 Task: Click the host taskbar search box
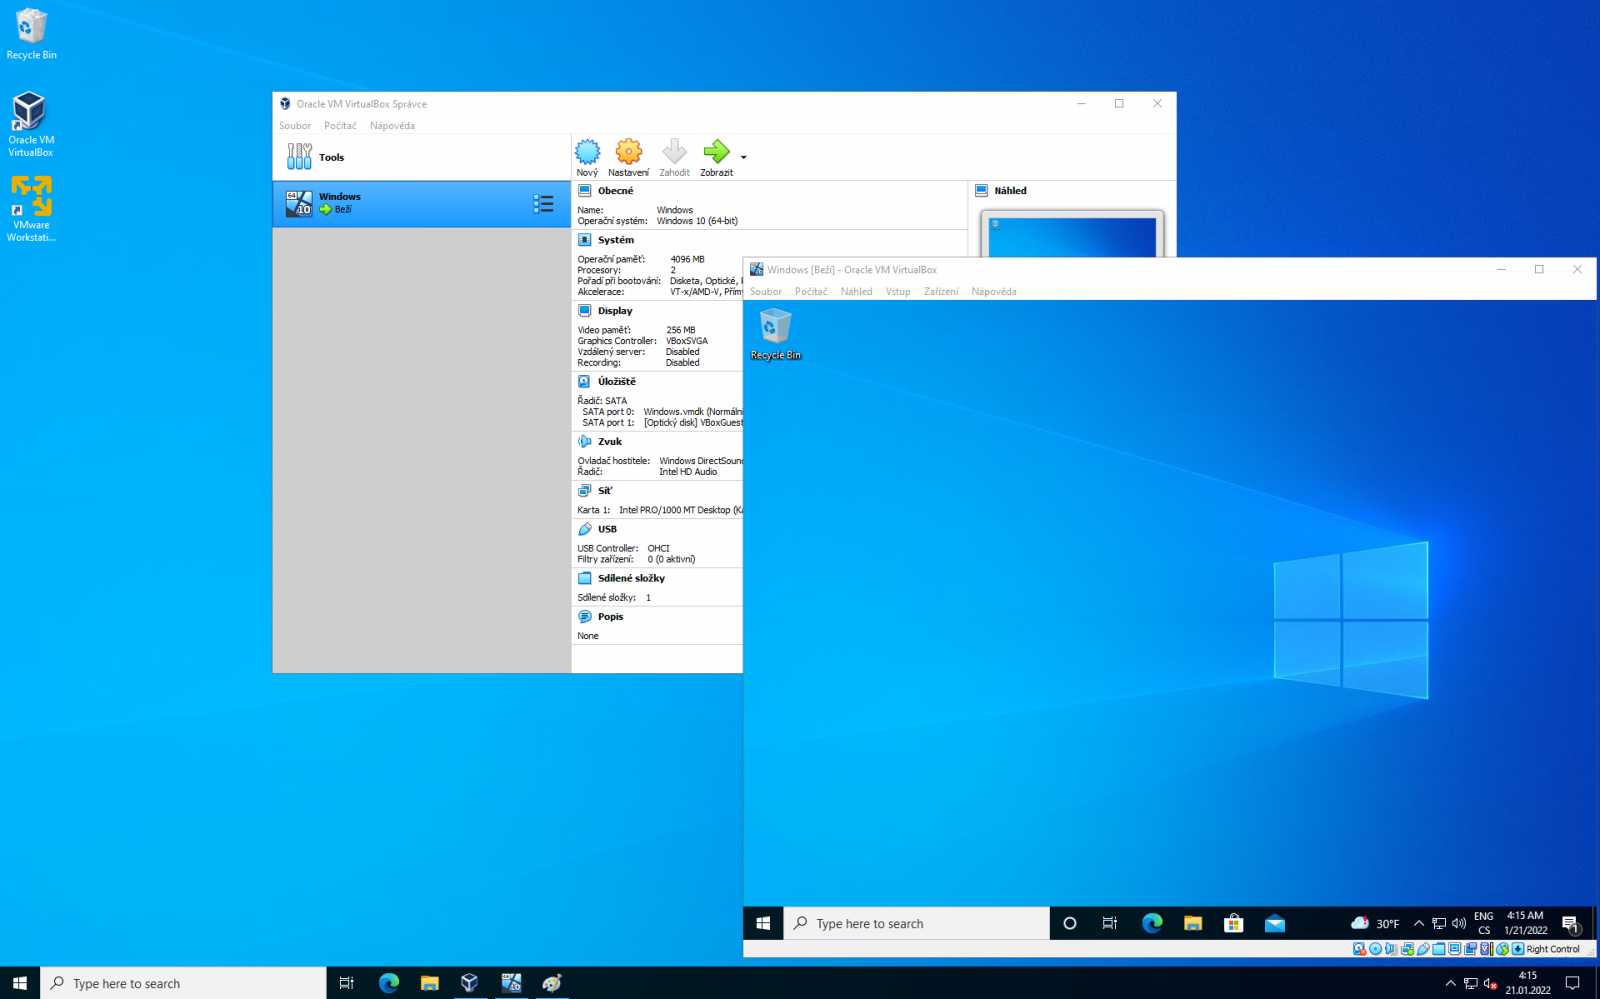(x=183, y=983)
